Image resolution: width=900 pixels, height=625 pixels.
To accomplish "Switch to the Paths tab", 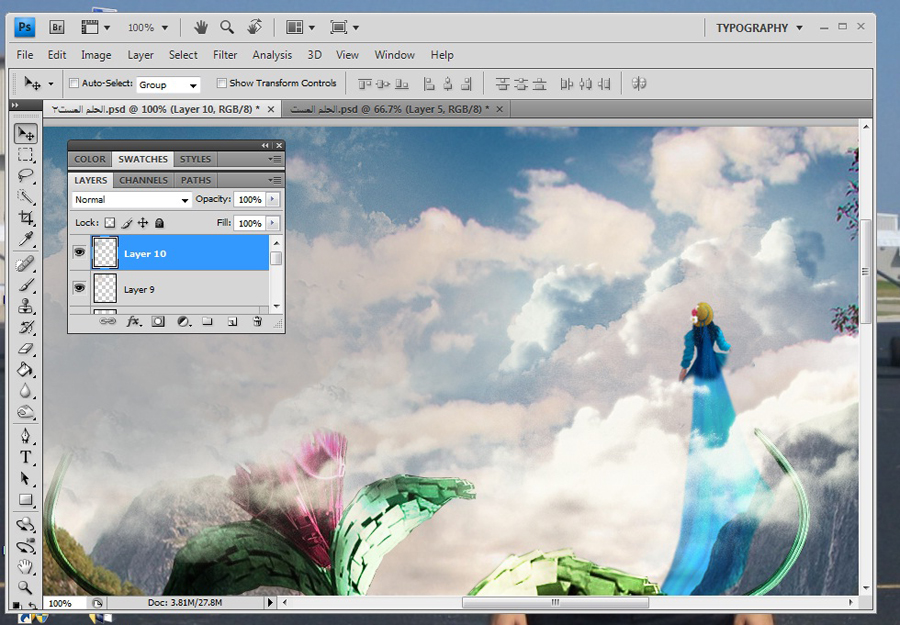I will [x=196, y=180].
